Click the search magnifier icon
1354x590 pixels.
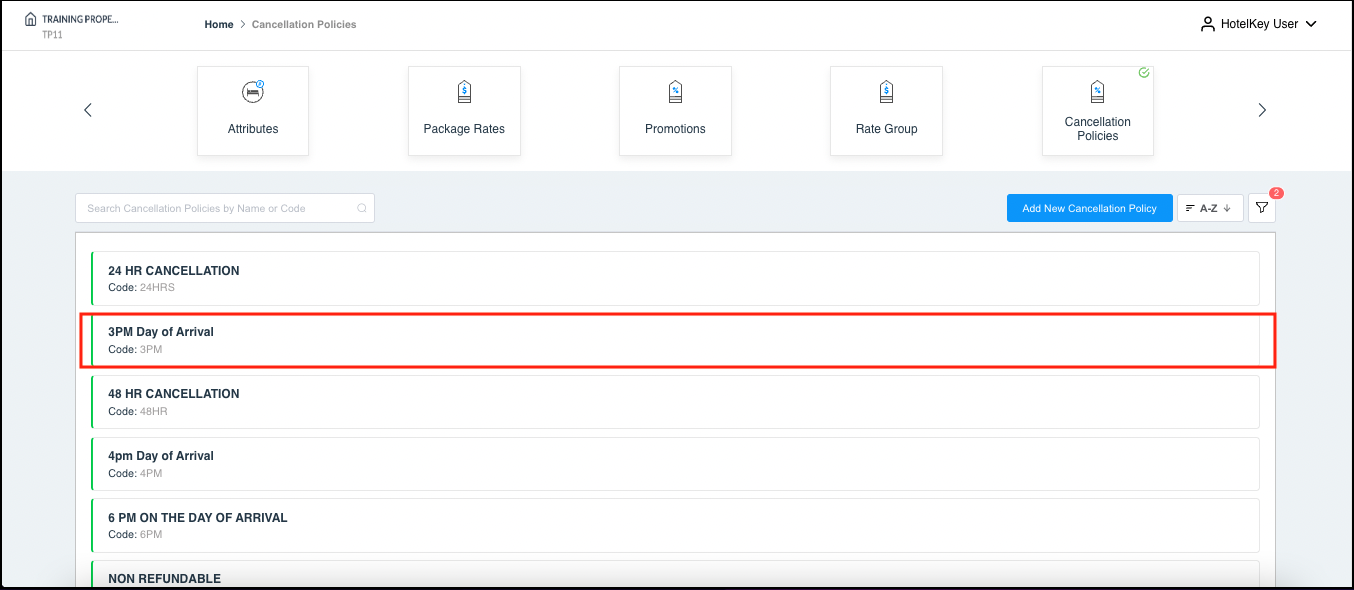(362, 209)
